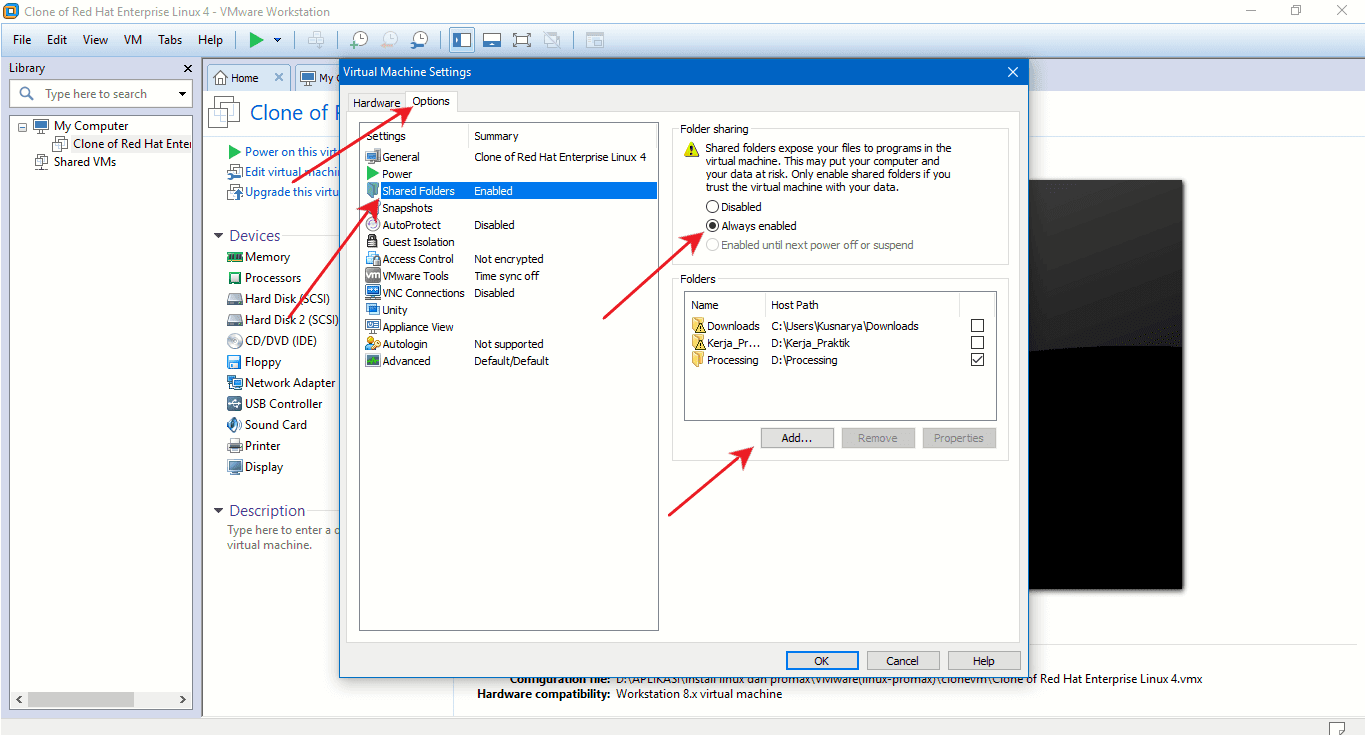Show the console thumbnail view icon

click(491, 39)
